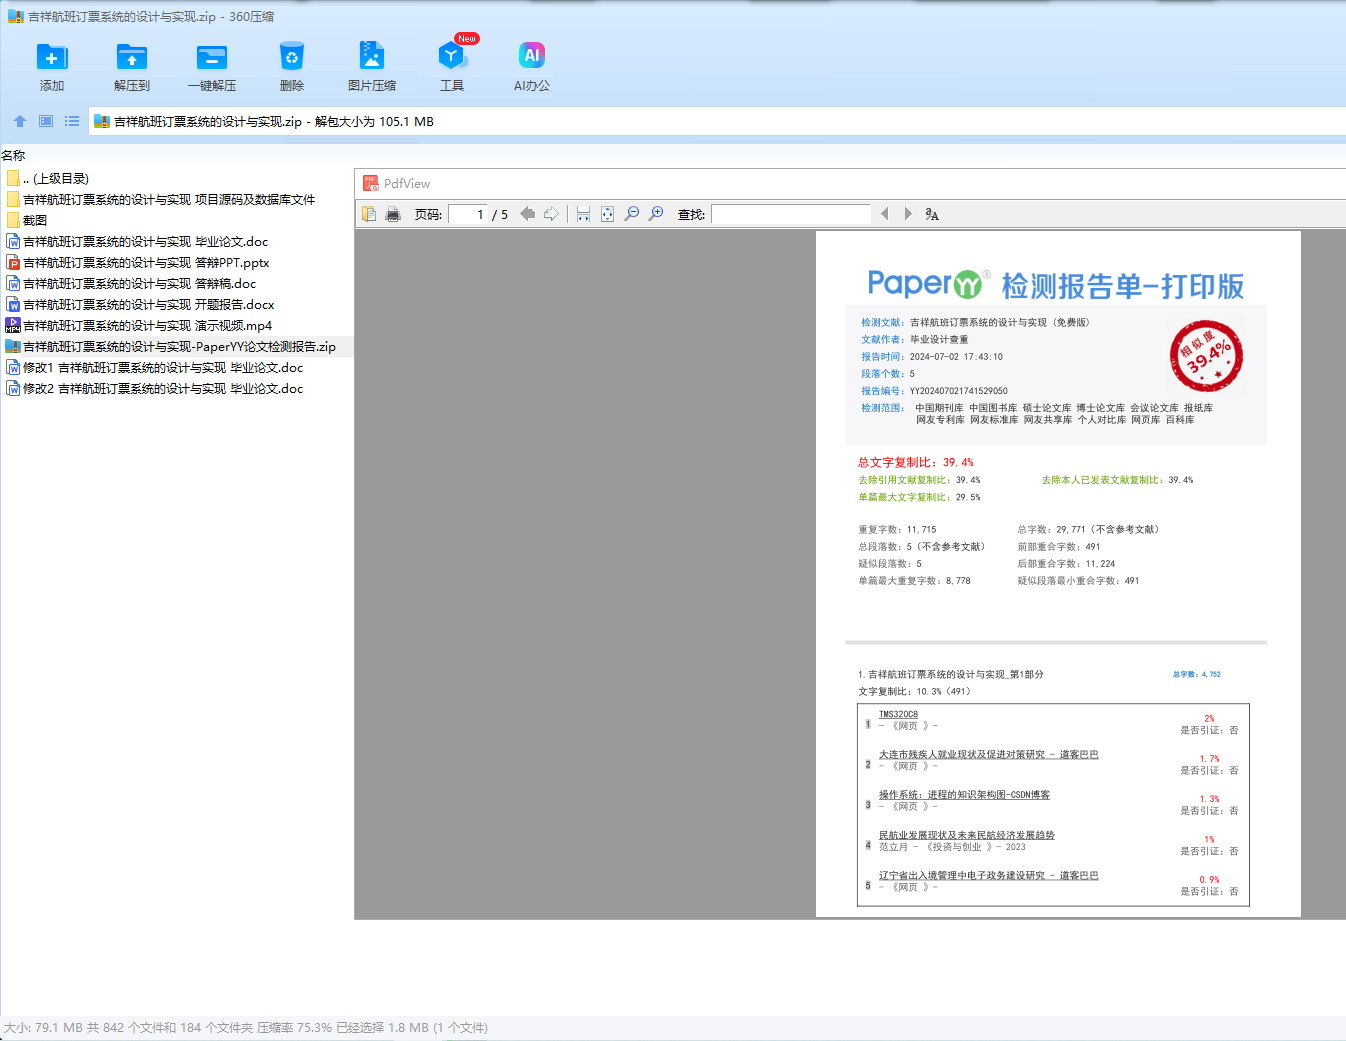Image resolution: width=1346 pixels, height=1041 pixels.
Task: Find previous match arrow in PdfView
Action: click(884, 214)
